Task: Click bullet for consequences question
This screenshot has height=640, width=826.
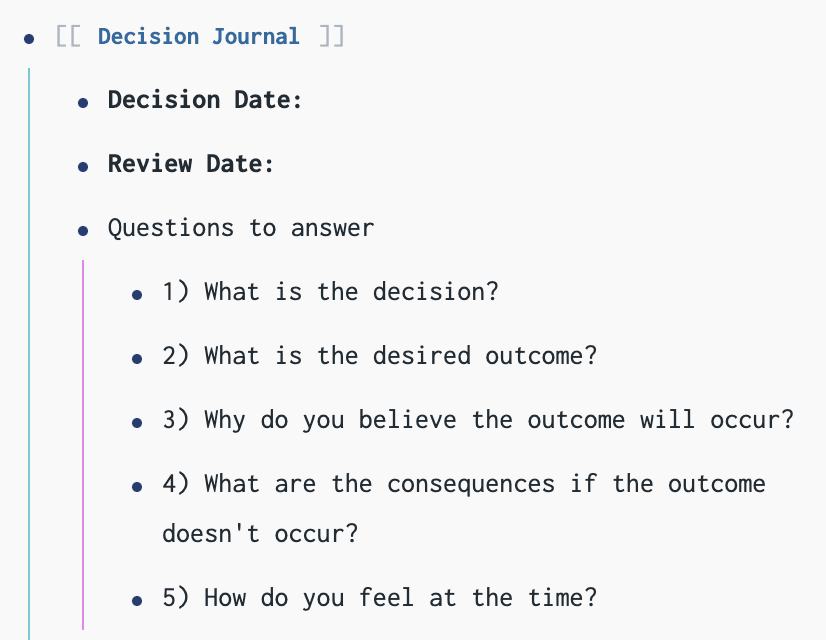Action: pyautogui.click(x=137, y=487)
